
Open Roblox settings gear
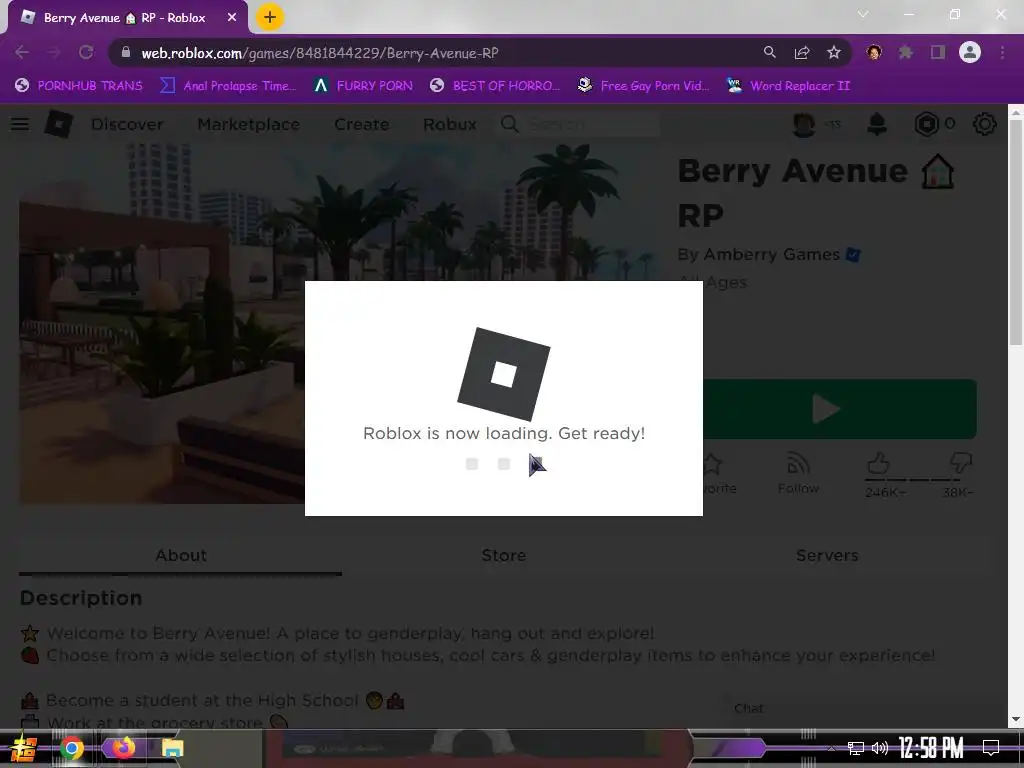(985, 124)
